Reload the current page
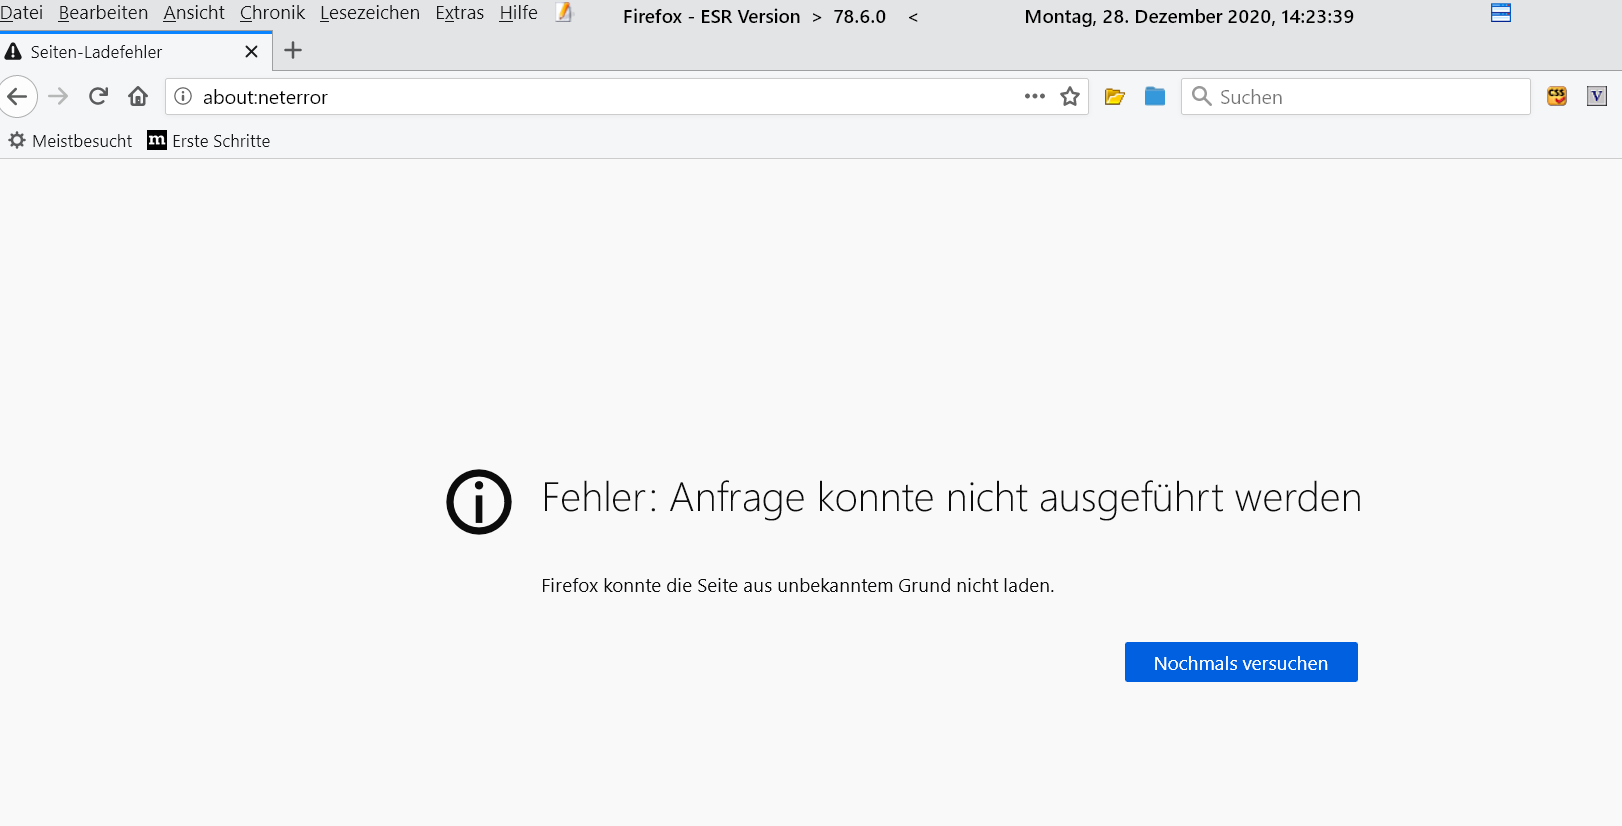Viewport: 1622px width, 826px height. 98,97
